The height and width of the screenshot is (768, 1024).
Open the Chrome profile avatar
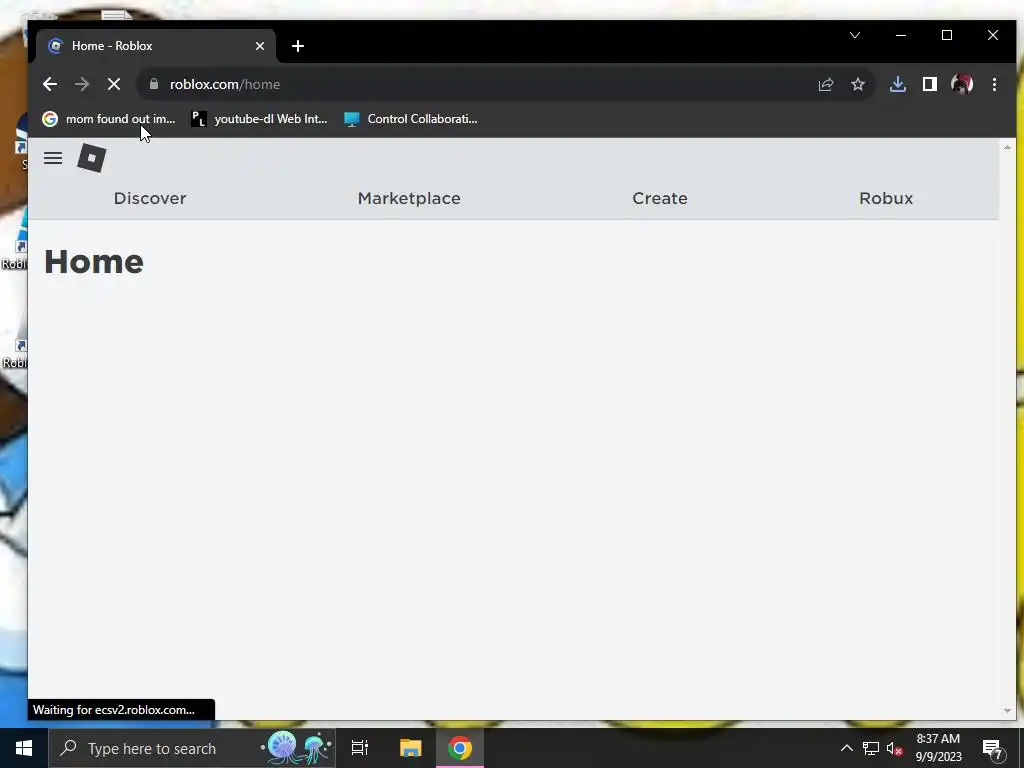962,84
